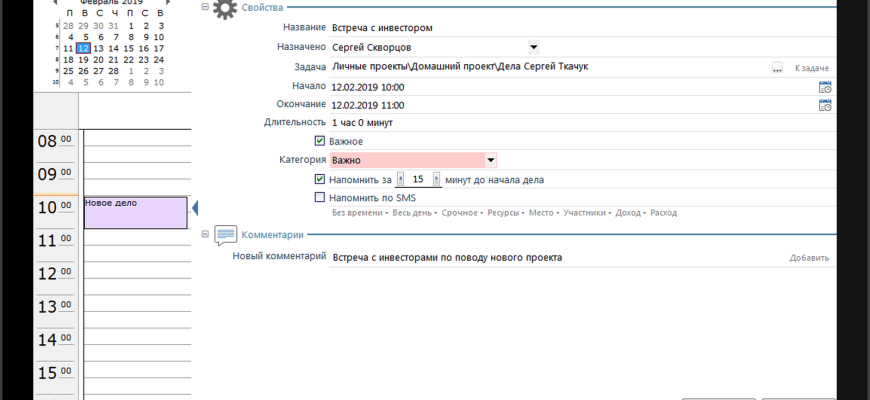Screen dimensions: 870x400
Task: Decrease reminder minutes with the left arrow
Action: click(401, 179)
